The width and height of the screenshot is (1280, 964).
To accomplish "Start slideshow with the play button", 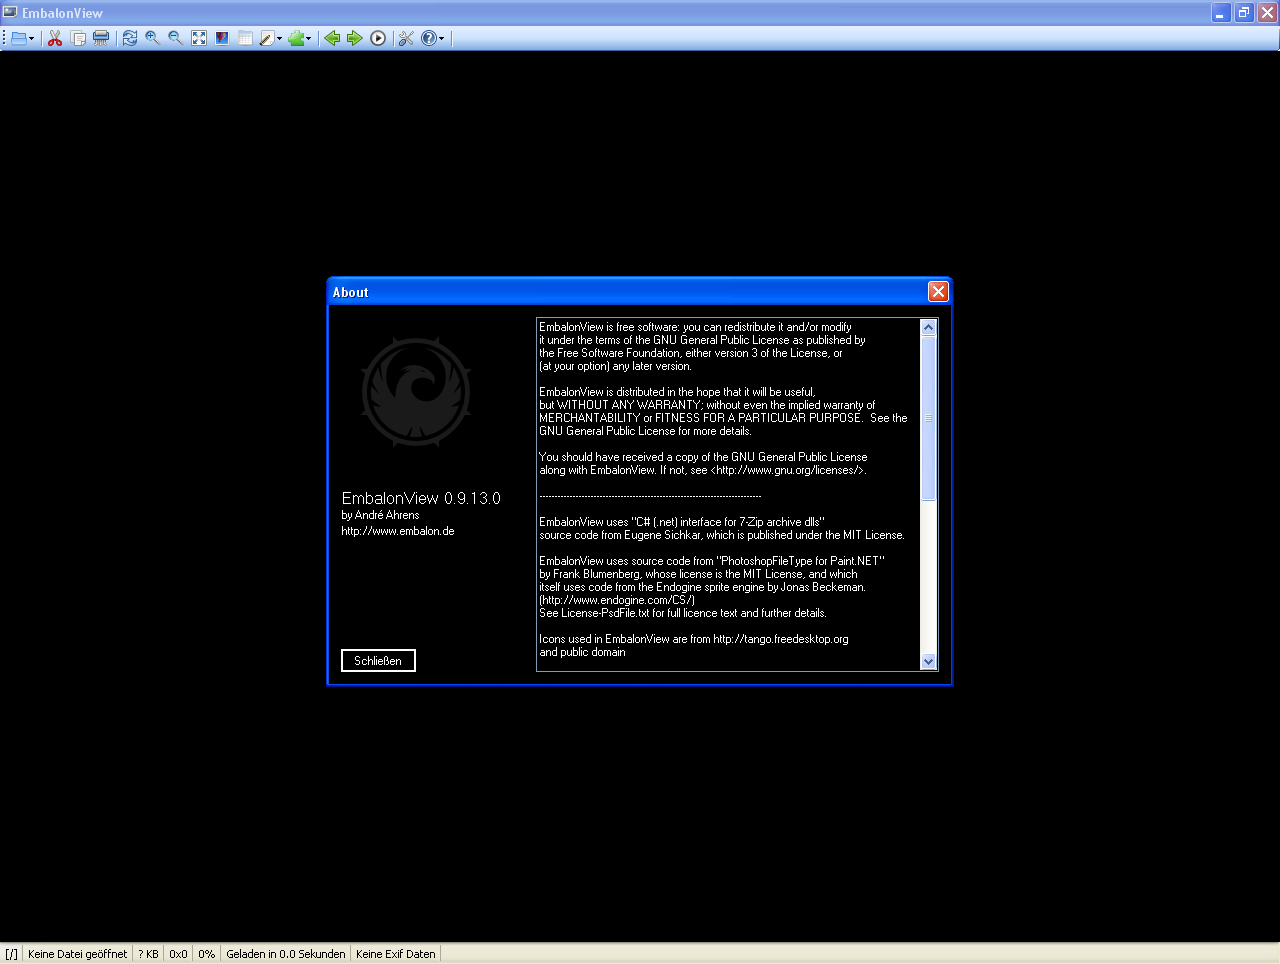I will coord(378,38).
